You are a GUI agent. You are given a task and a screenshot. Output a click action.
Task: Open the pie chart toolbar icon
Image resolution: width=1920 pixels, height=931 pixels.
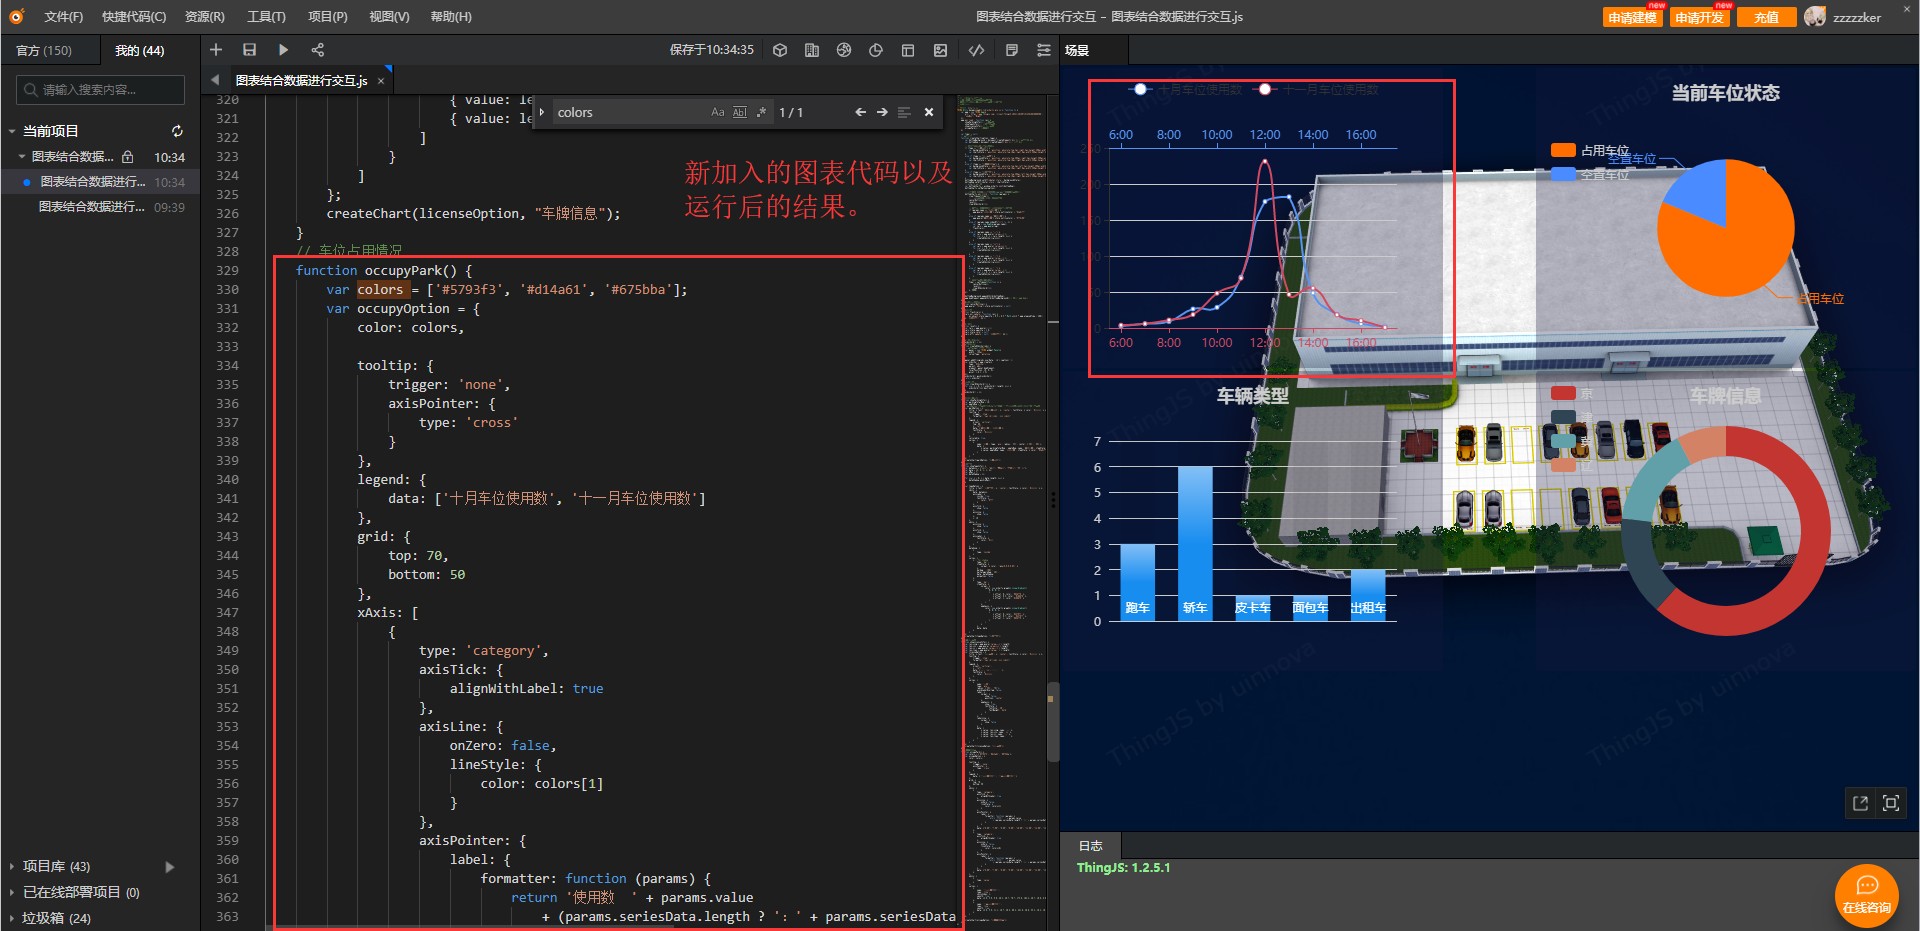pyautogui.click(x=875, y=50)
